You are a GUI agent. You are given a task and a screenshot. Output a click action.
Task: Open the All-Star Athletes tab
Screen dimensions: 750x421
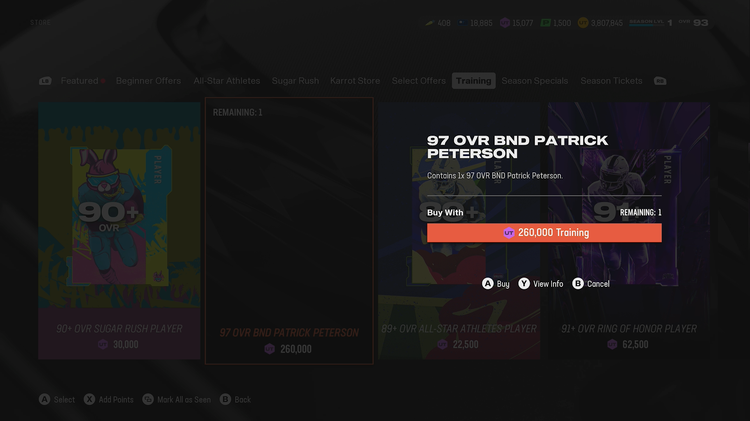coord(226,81)
